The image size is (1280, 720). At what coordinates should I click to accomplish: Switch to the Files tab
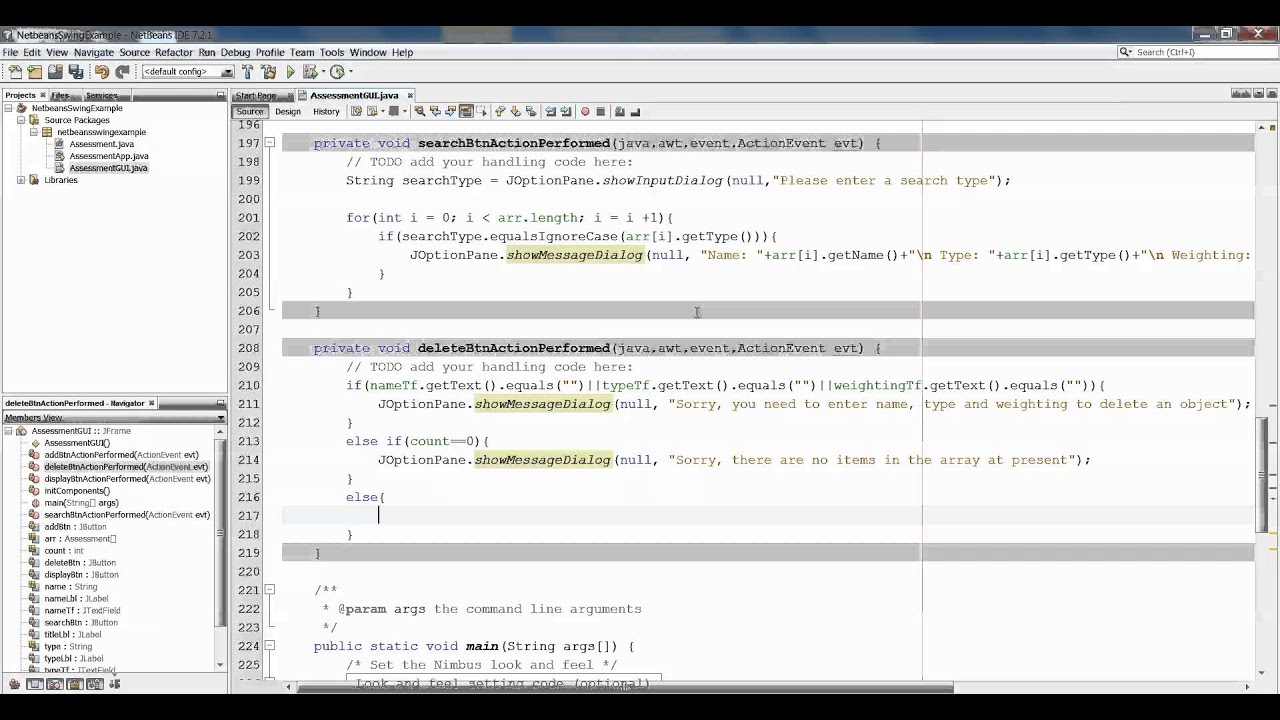(60, 95)
